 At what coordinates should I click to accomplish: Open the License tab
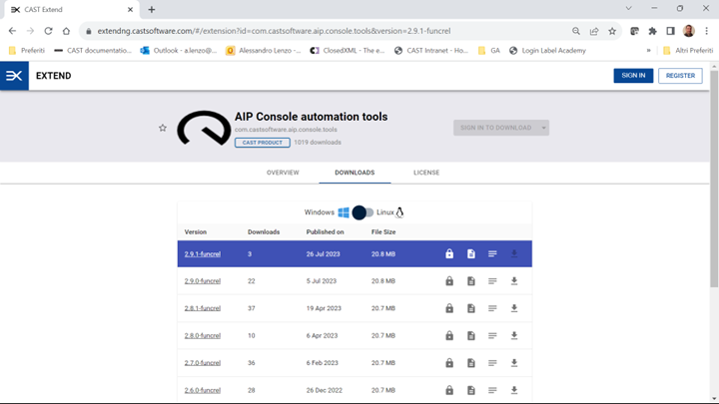tap(426, 172)
